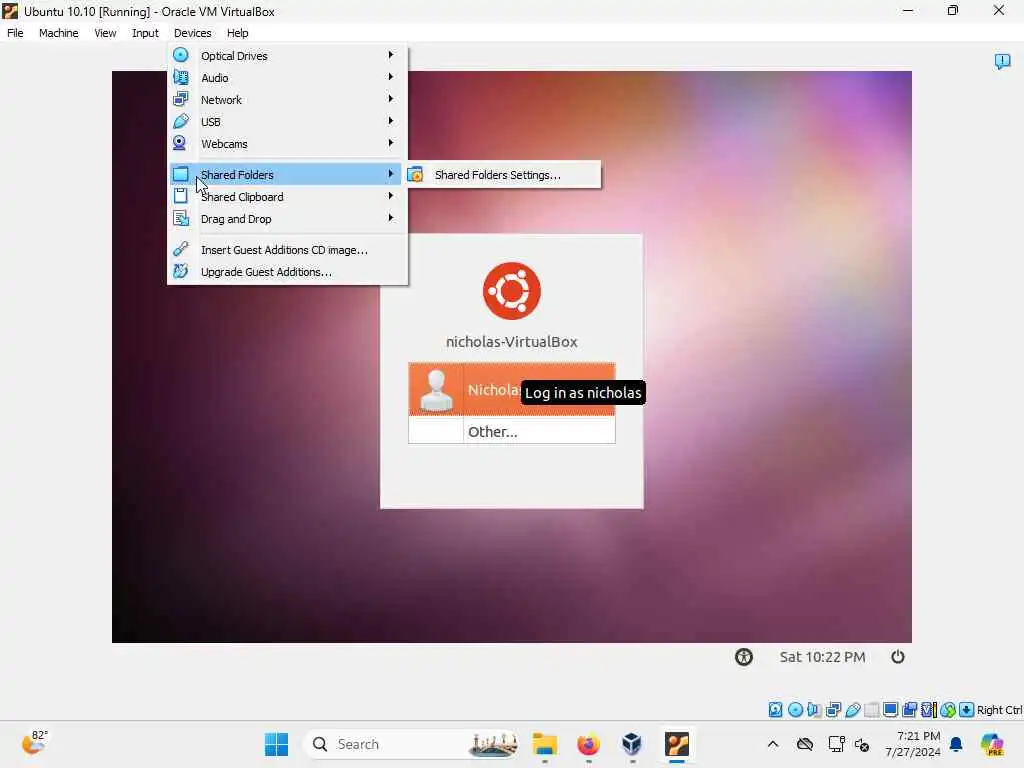Expand the Drag and Drop submenu arrow
The height and width of the screenshot is (768, 1024).
click(x=391, y=218)
